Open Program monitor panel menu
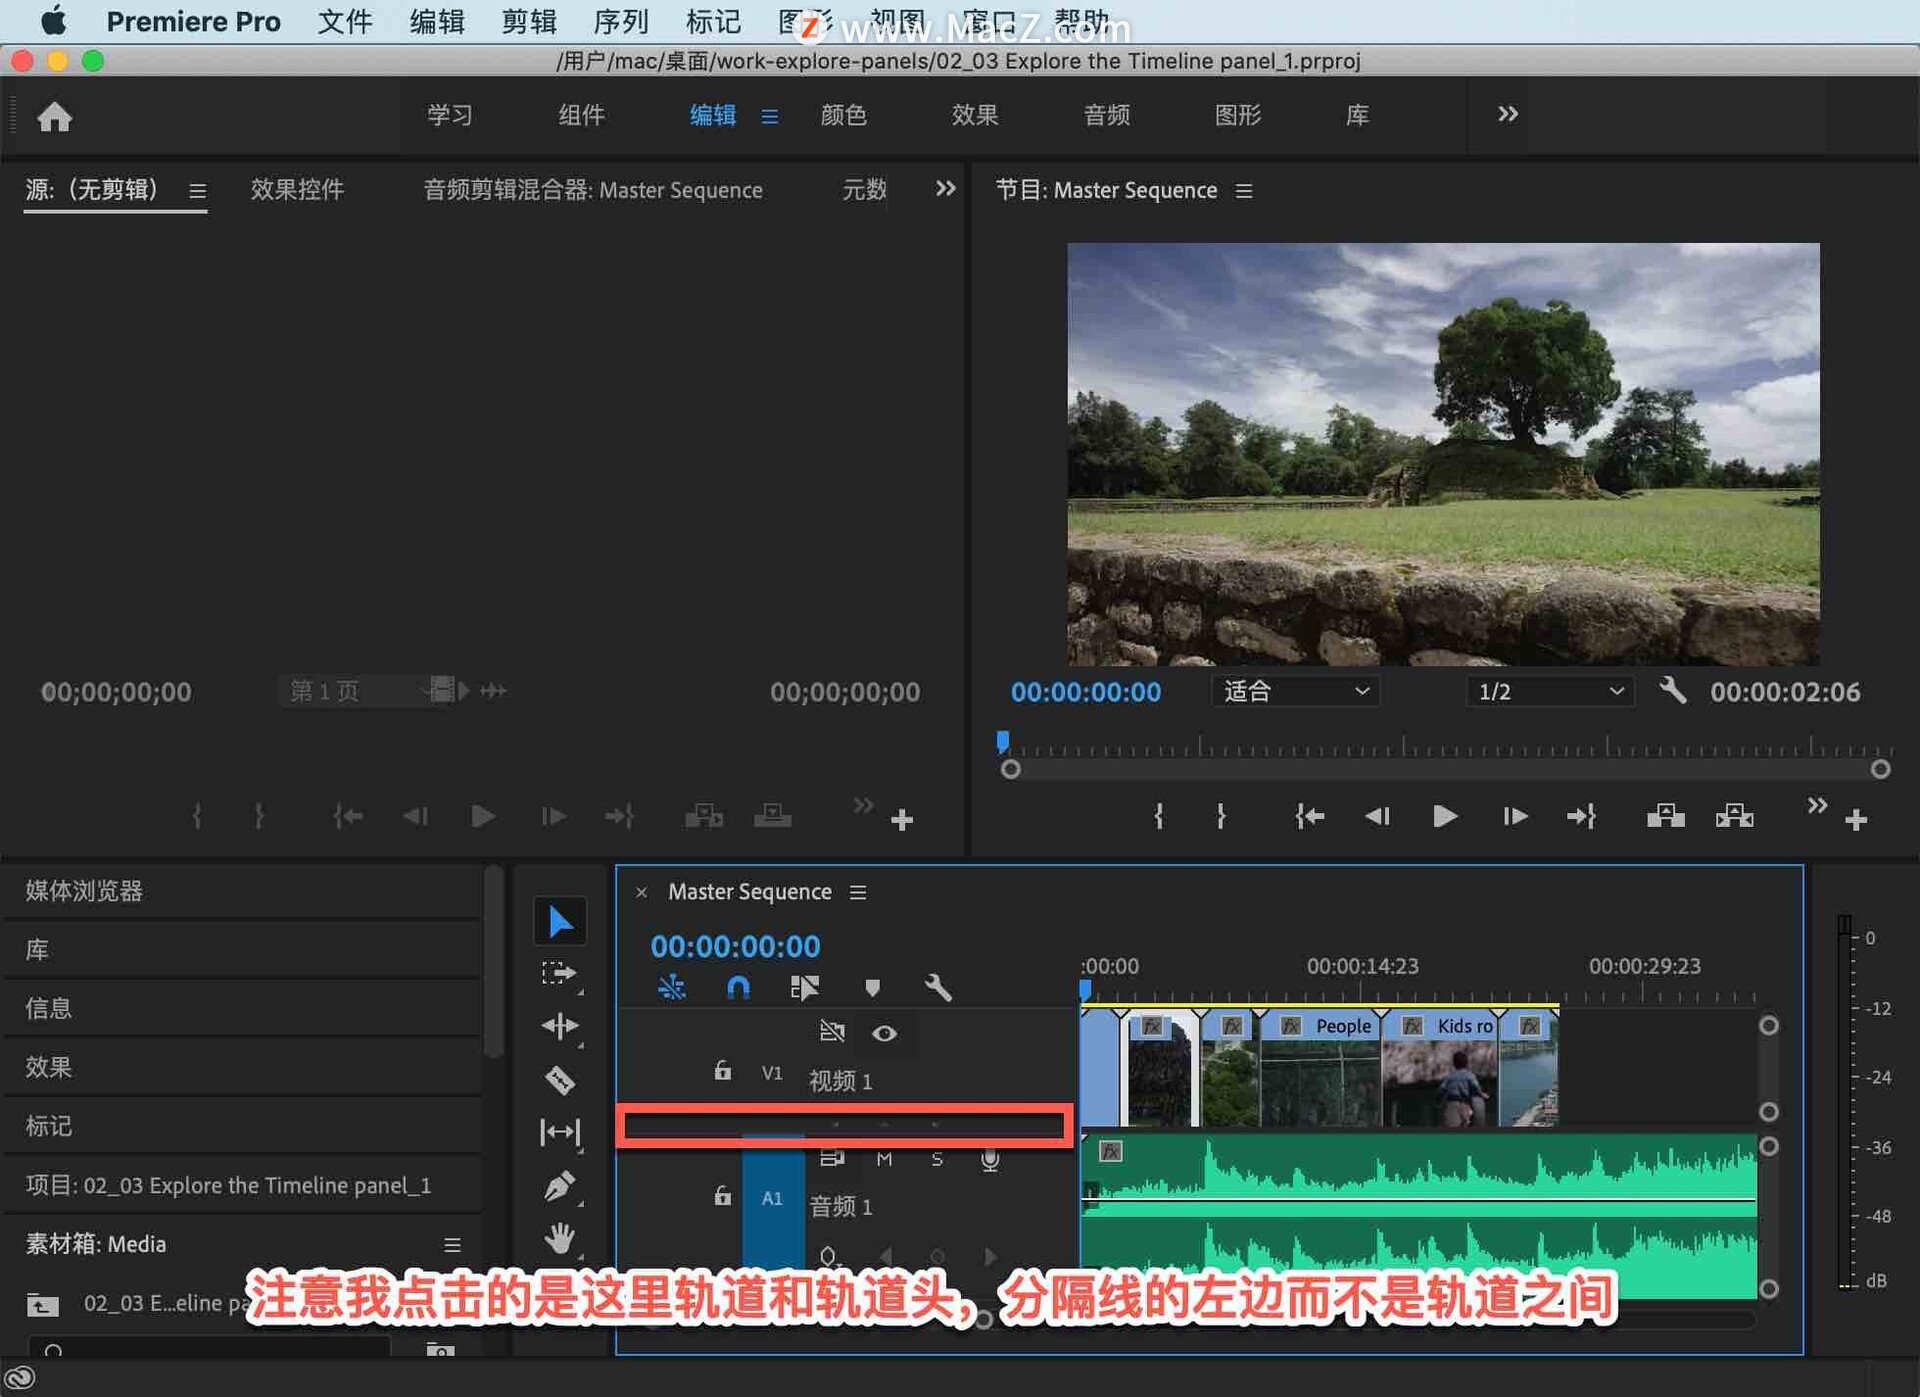This screenshot has height=1397, width=1920. 1244,190
